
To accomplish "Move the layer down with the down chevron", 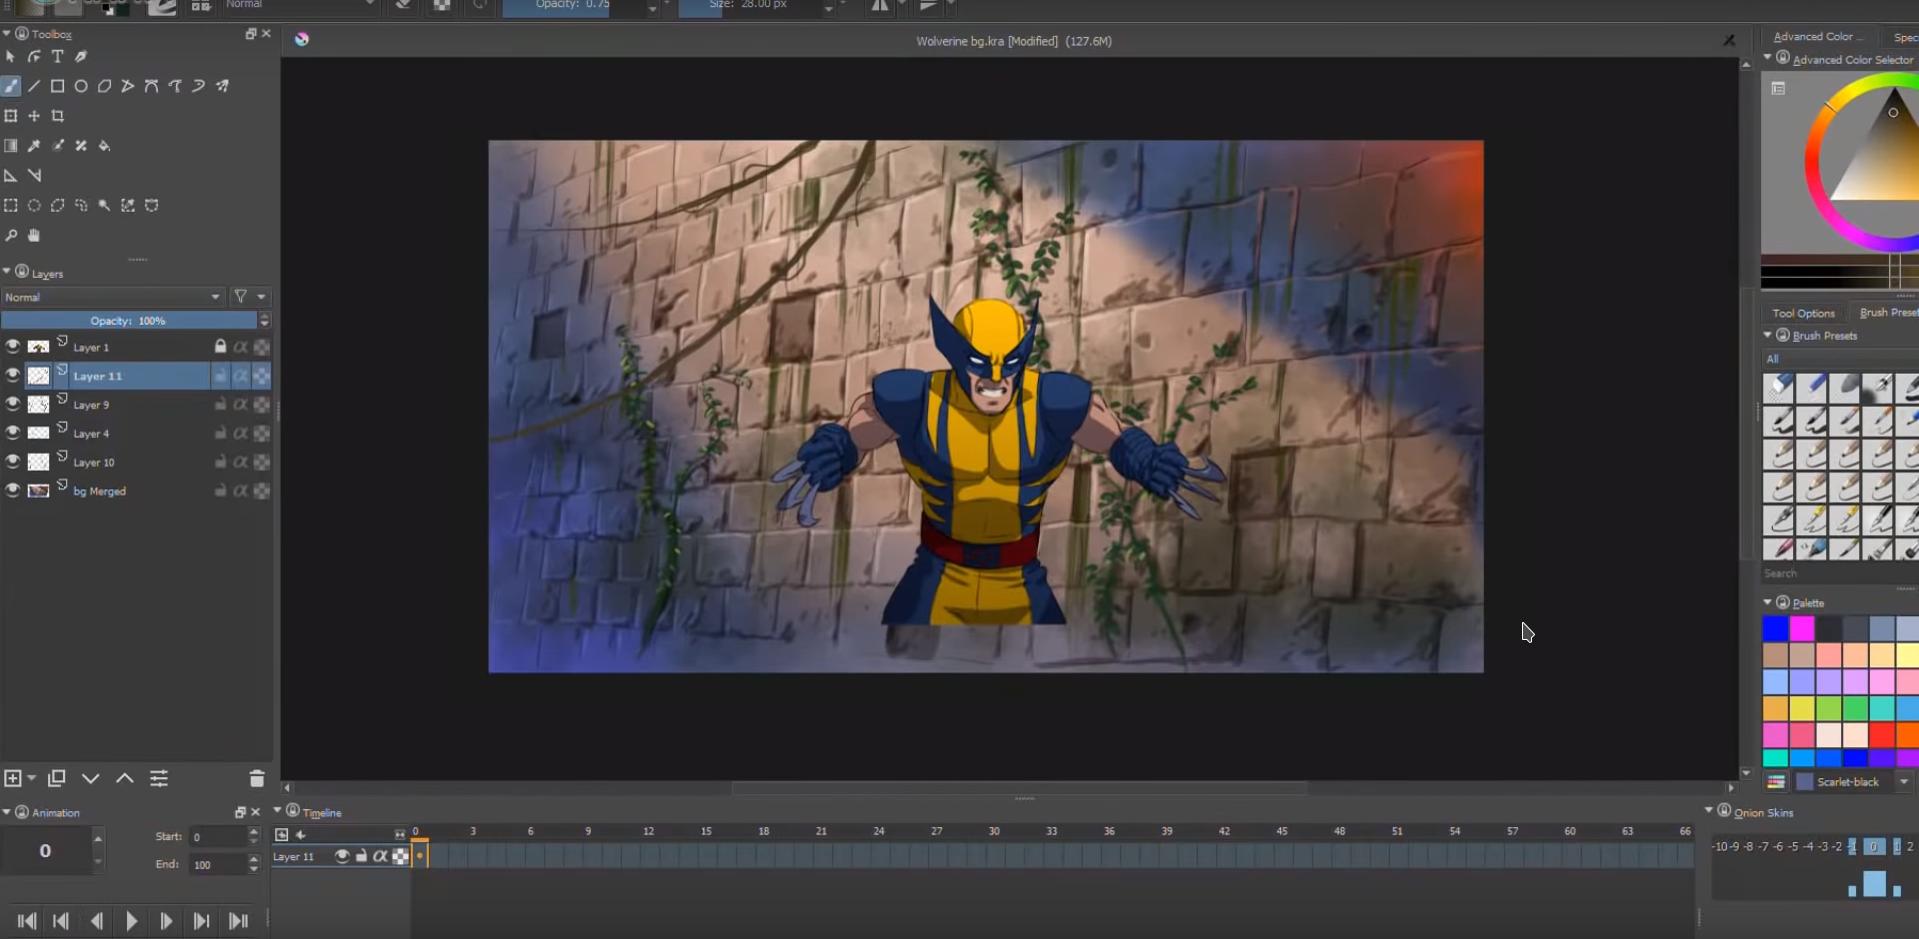I will pyautogui.click(x=91, y=778).
